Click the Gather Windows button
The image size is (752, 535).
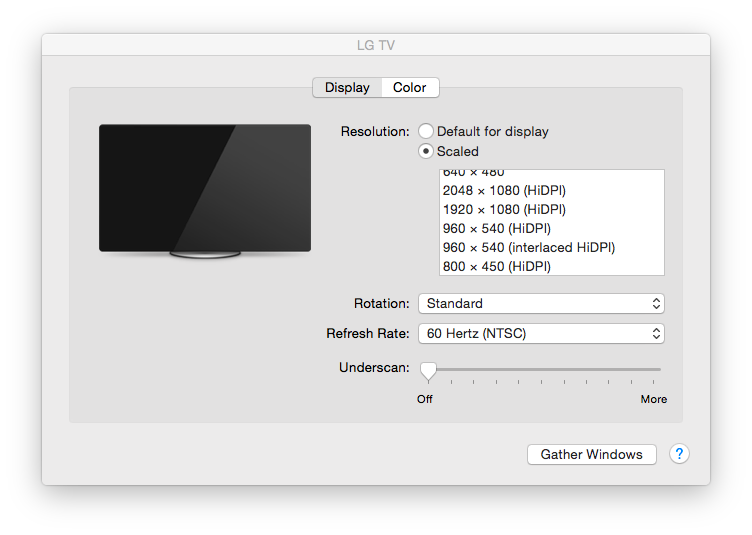coord(591,454)
